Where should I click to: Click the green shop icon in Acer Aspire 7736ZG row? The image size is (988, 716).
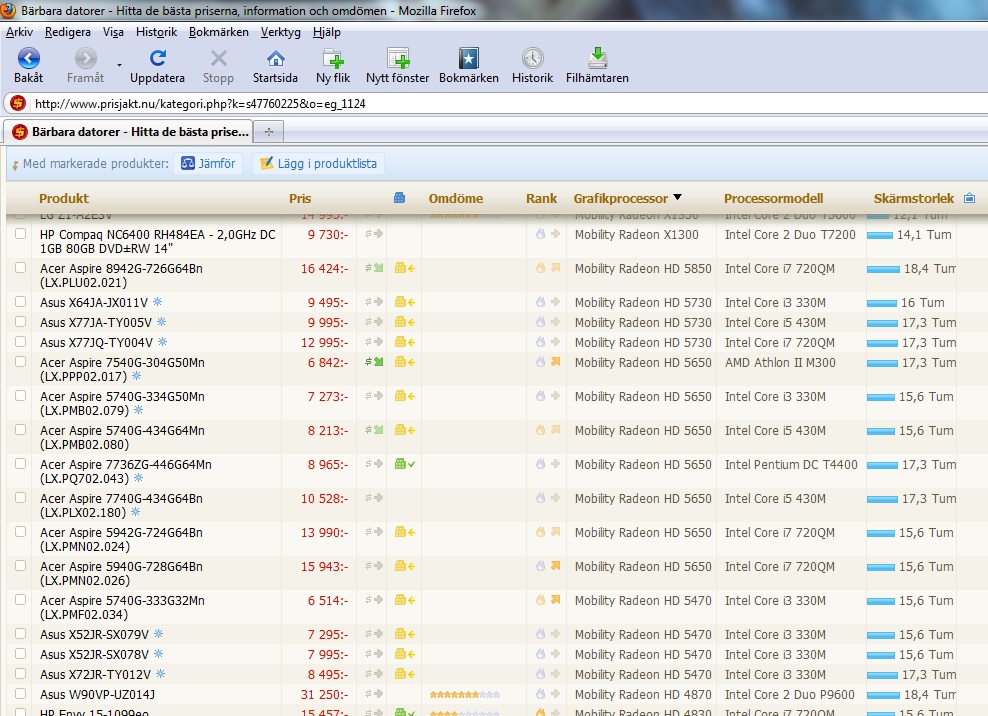click(405, 464)
